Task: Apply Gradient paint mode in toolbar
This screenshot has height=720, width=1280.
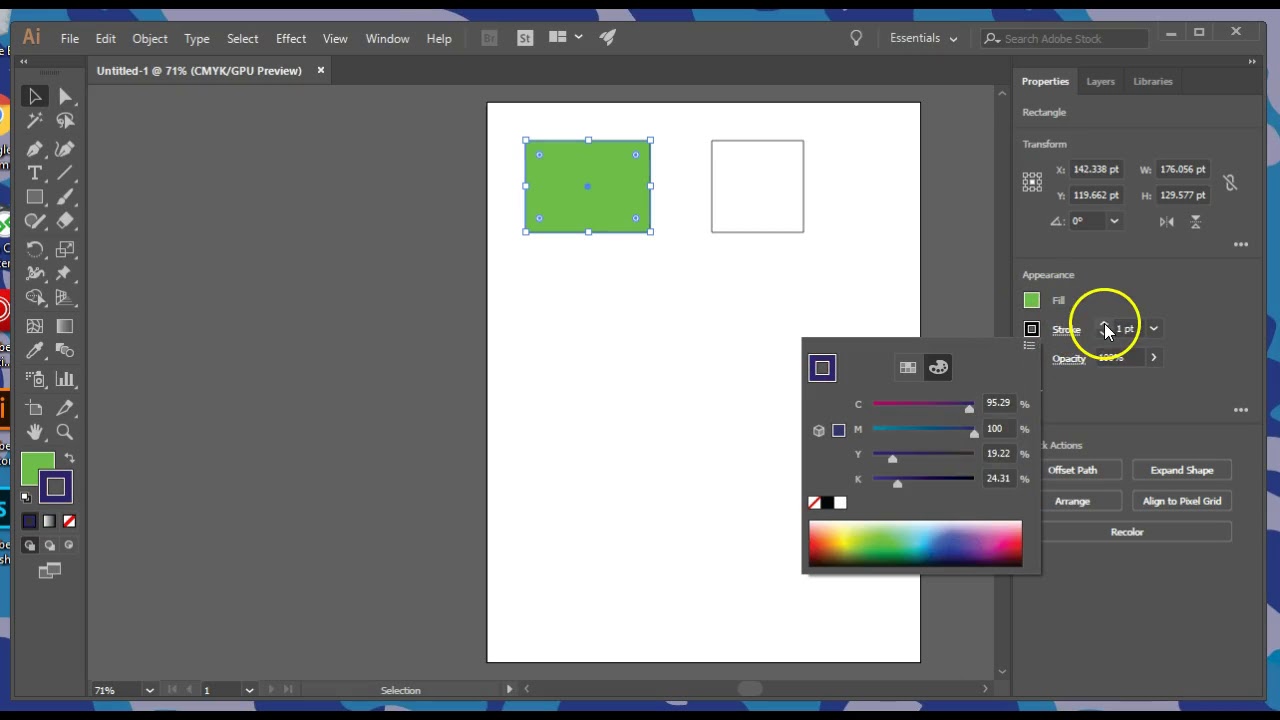Action: click(x=49, y=521)
